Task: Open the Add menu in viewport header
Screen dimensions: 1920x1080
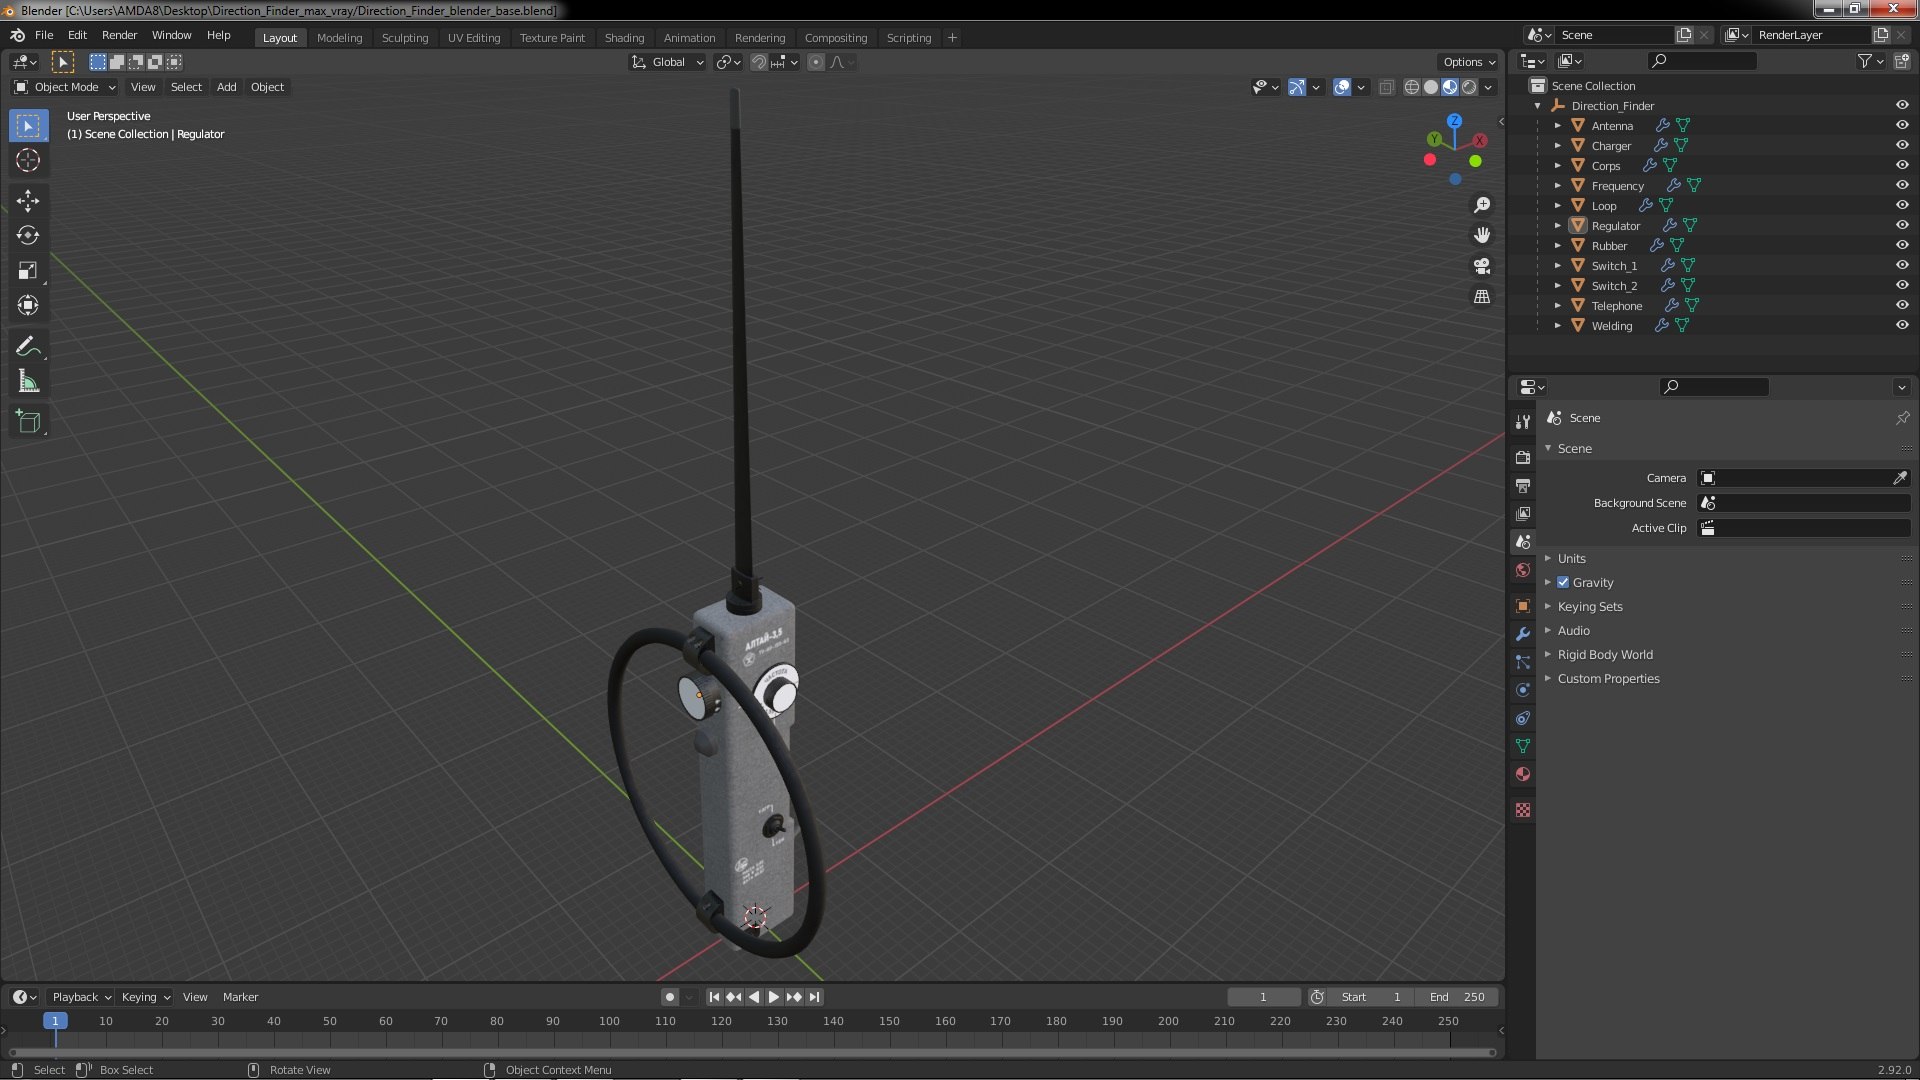Action: coord(227,87)
